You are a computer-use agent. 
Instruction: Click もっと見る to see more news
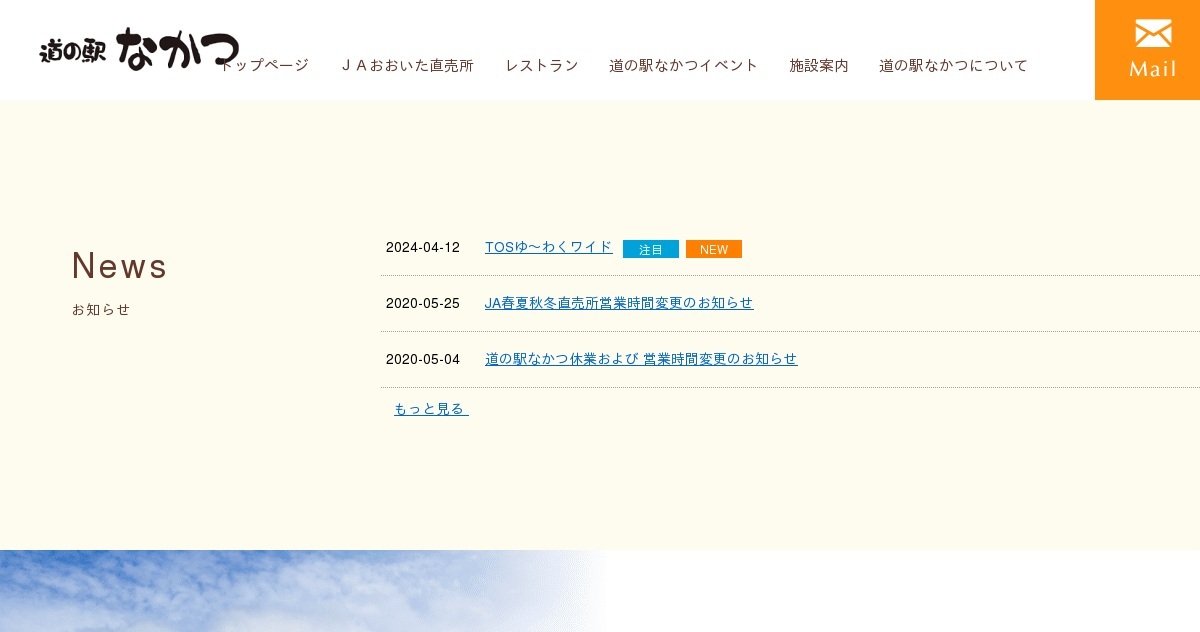pyautogui.click(x=430, y=409)
